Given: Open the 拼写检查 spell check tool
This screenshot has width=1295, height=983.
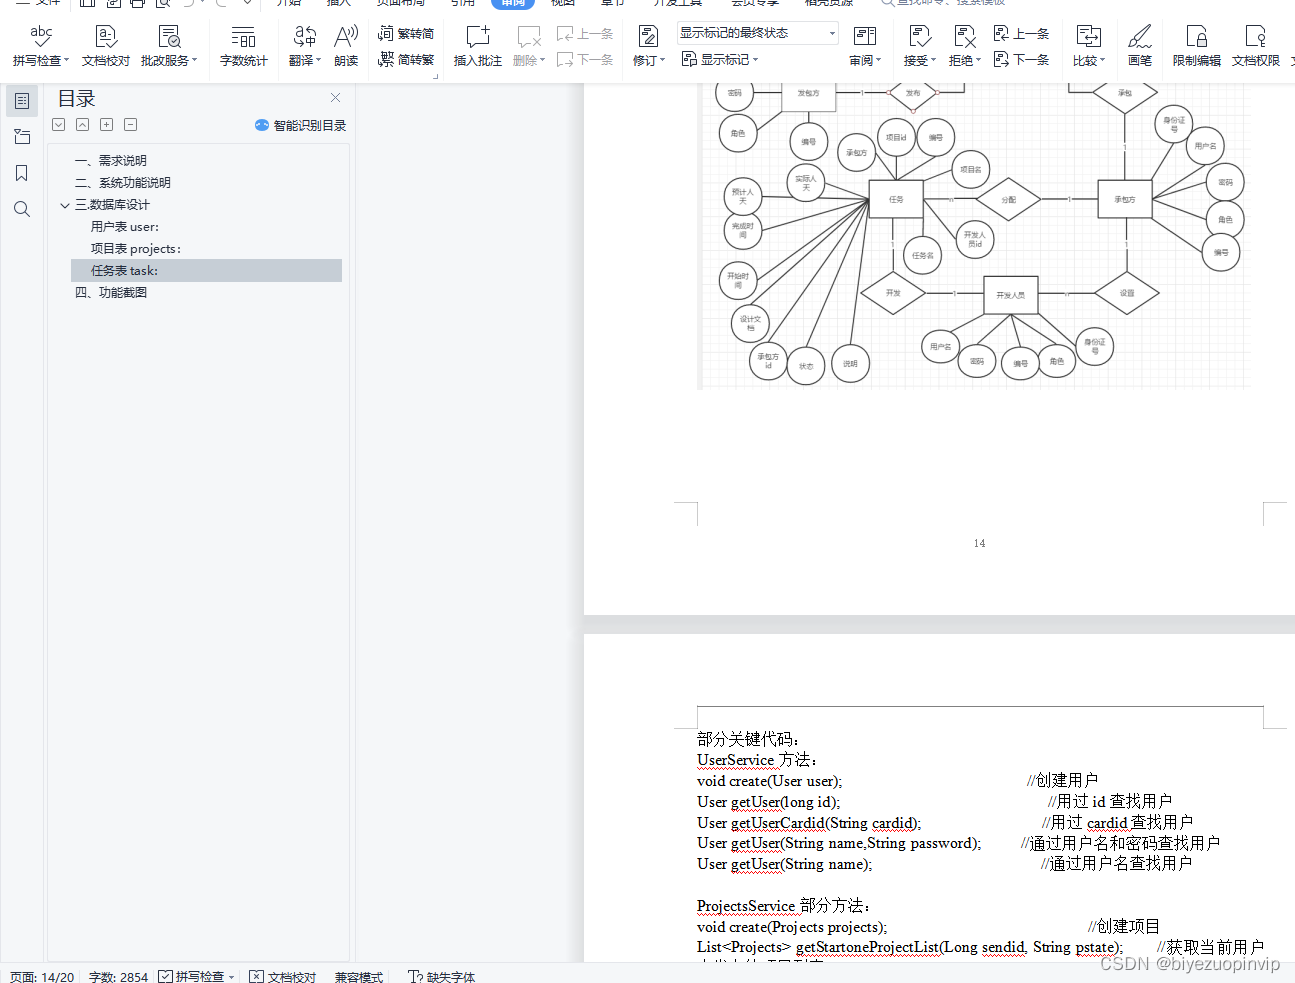Looking at the screenshot, I should click(40, 46).
